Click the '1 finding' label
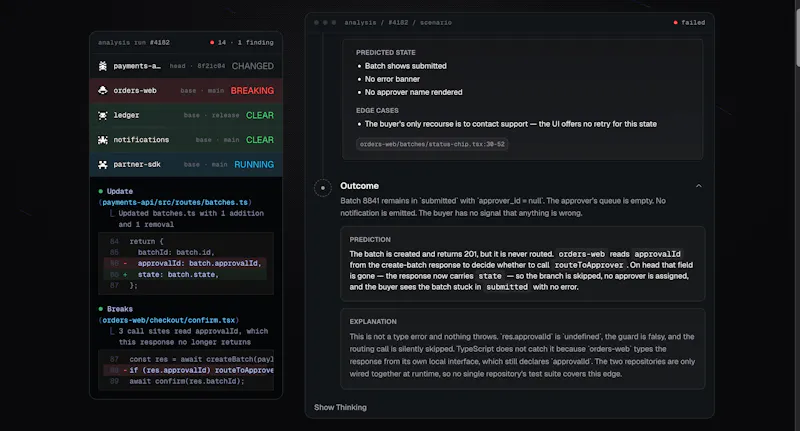 [256, 42]
